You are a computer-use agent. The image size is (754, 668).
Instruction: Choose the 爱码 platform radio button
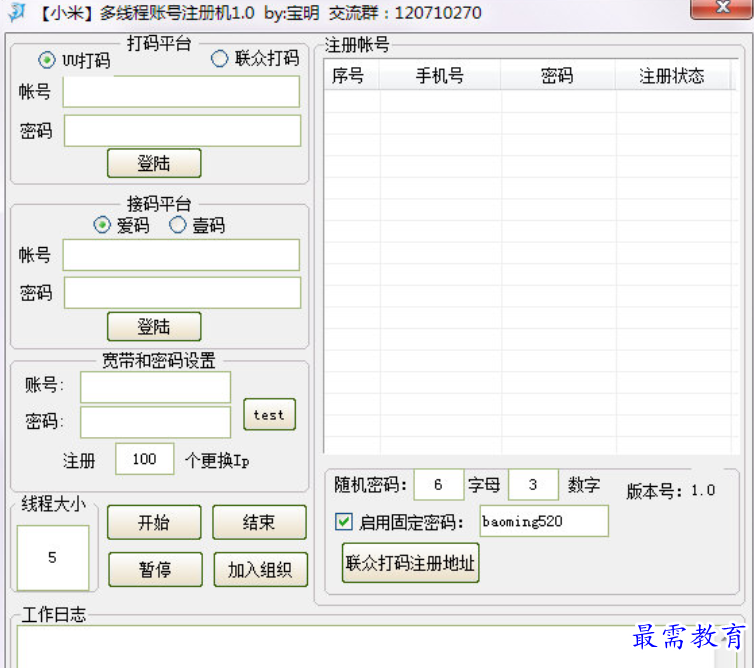[x=102, y=225]
